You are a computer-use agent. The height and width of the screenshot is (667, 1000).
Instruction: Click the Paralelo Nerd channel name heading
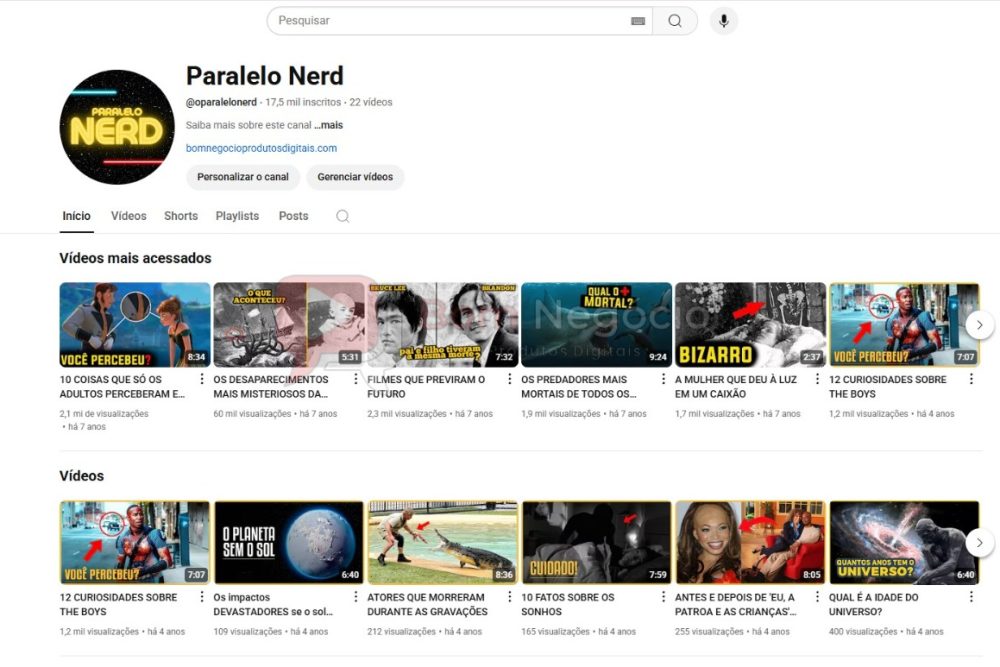tap(265, 76)
